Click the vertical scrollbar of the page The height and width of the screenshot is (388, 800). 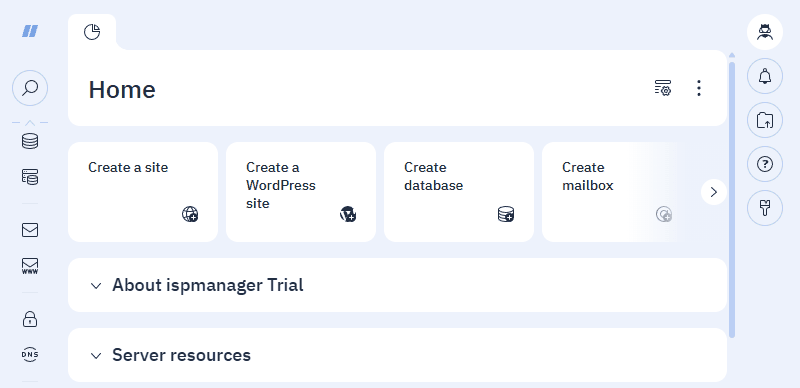(732, 199)
